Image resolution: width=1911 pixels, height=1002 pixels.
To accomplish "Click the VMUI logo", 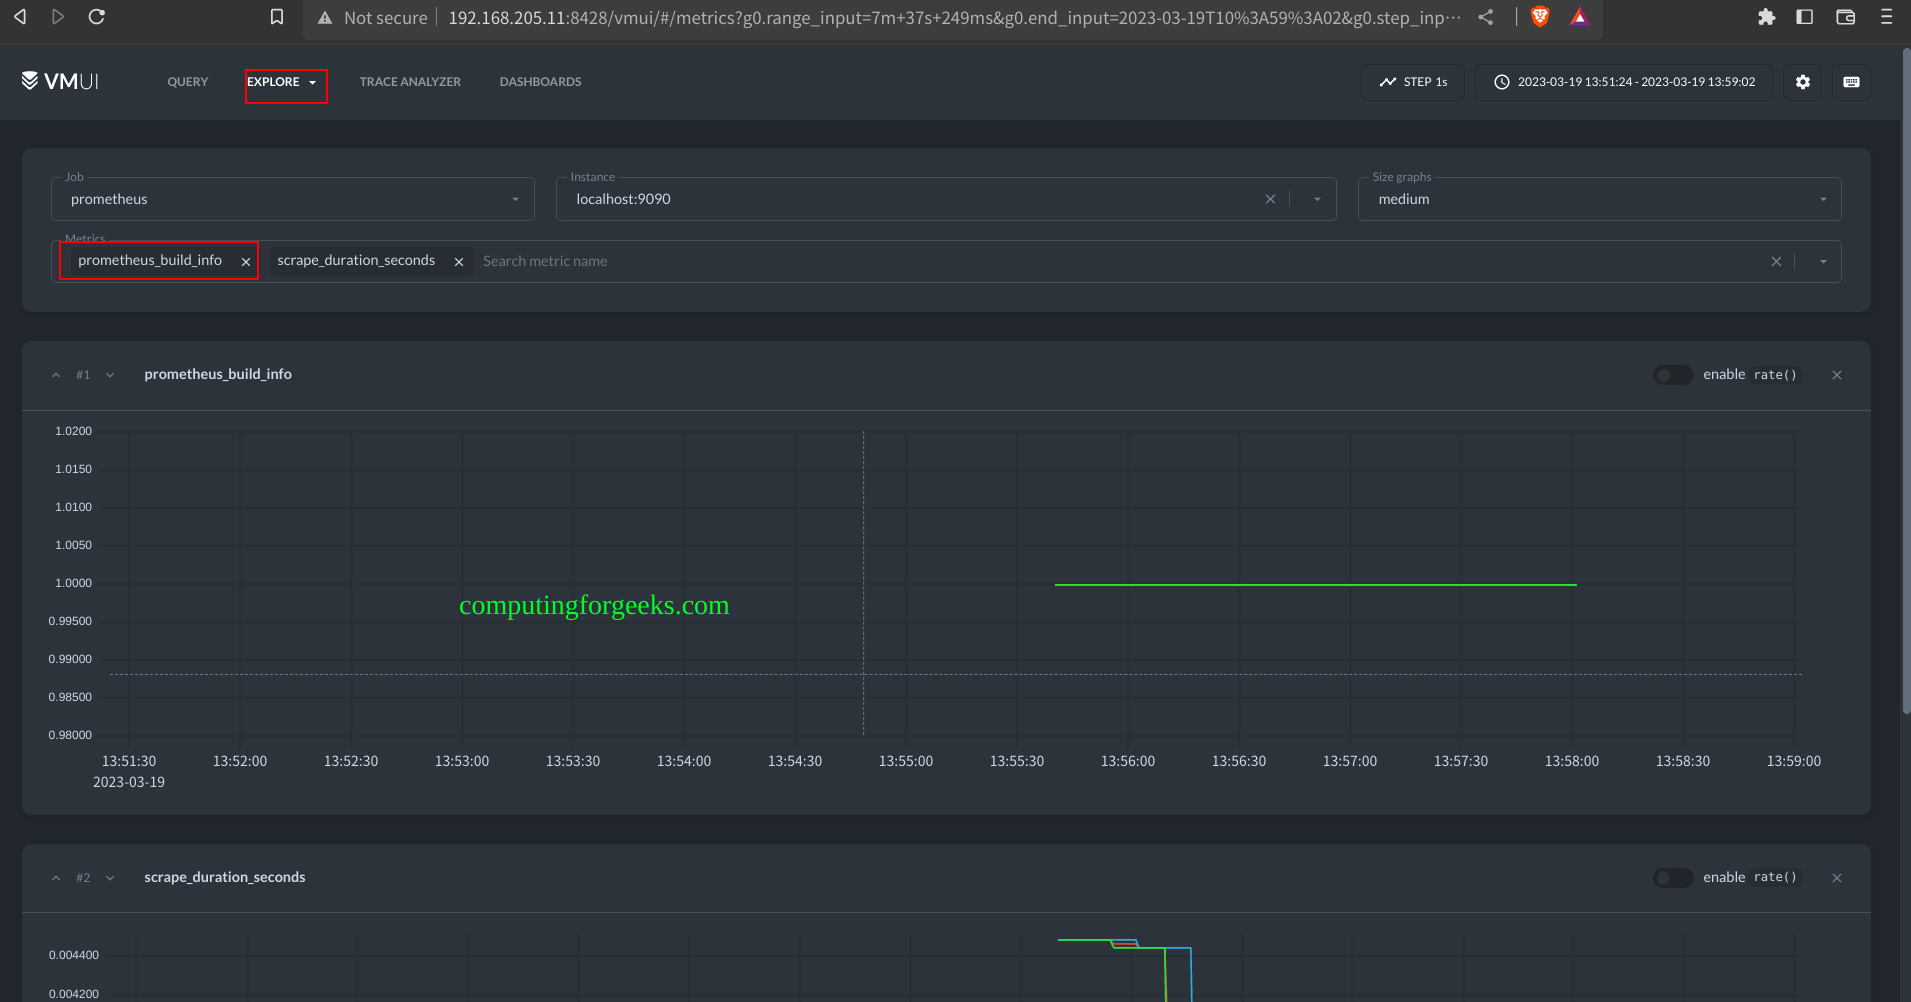I will pyautogui.click(x=60, y=81).
